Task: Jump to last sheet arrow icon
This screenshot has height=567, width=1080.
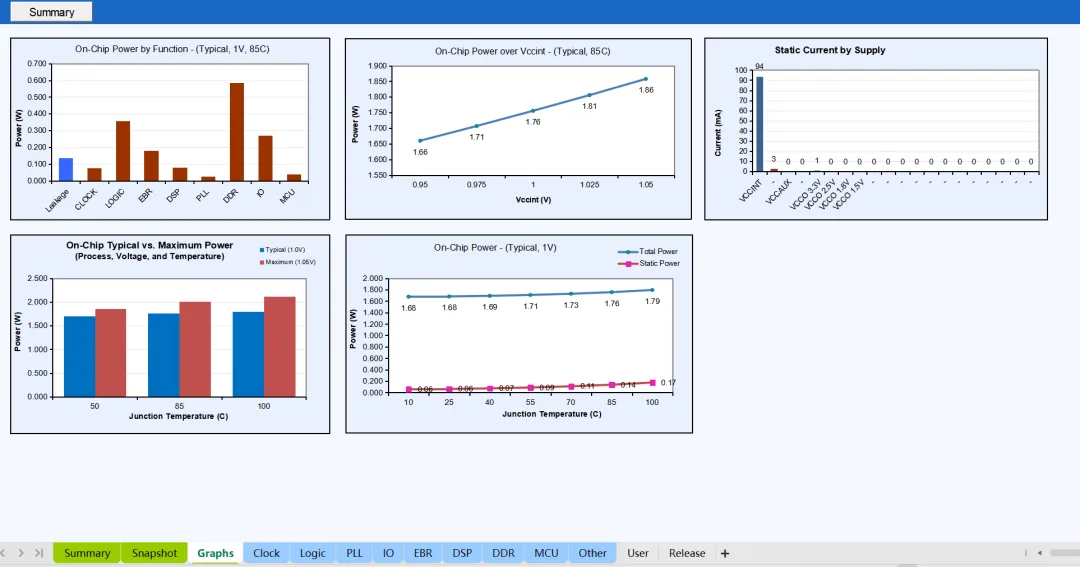Action: click(x=39, y=553)
